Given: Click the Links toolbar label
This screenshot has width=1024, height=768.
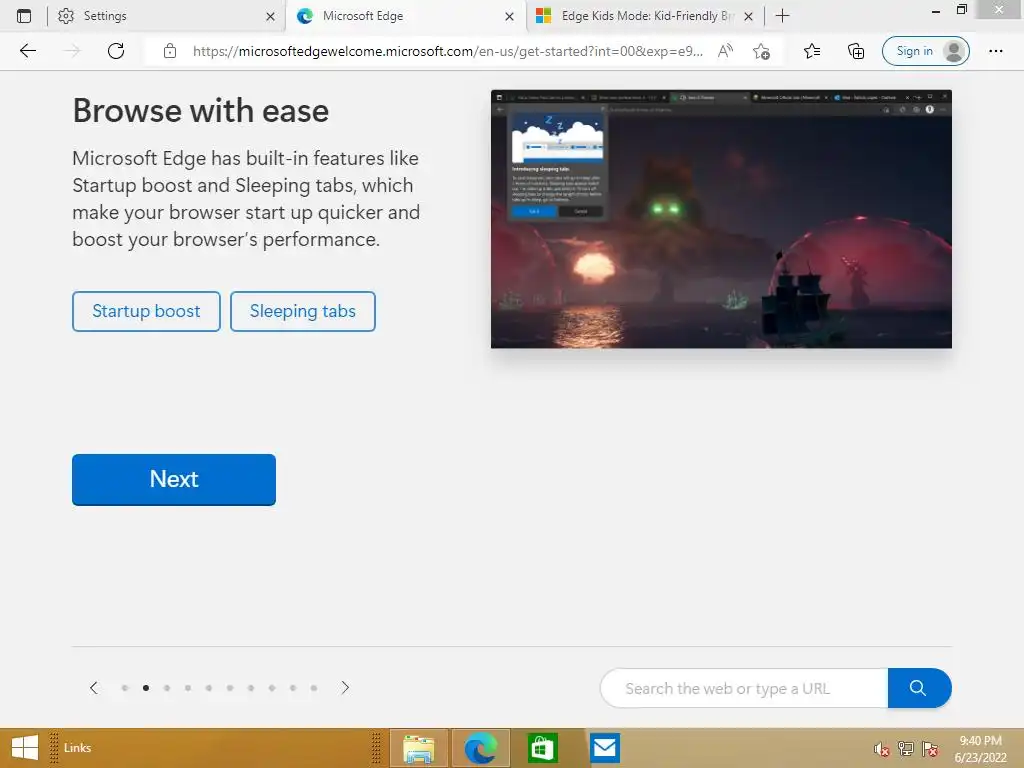Looking at the screenshot, I should coord(77,748).
